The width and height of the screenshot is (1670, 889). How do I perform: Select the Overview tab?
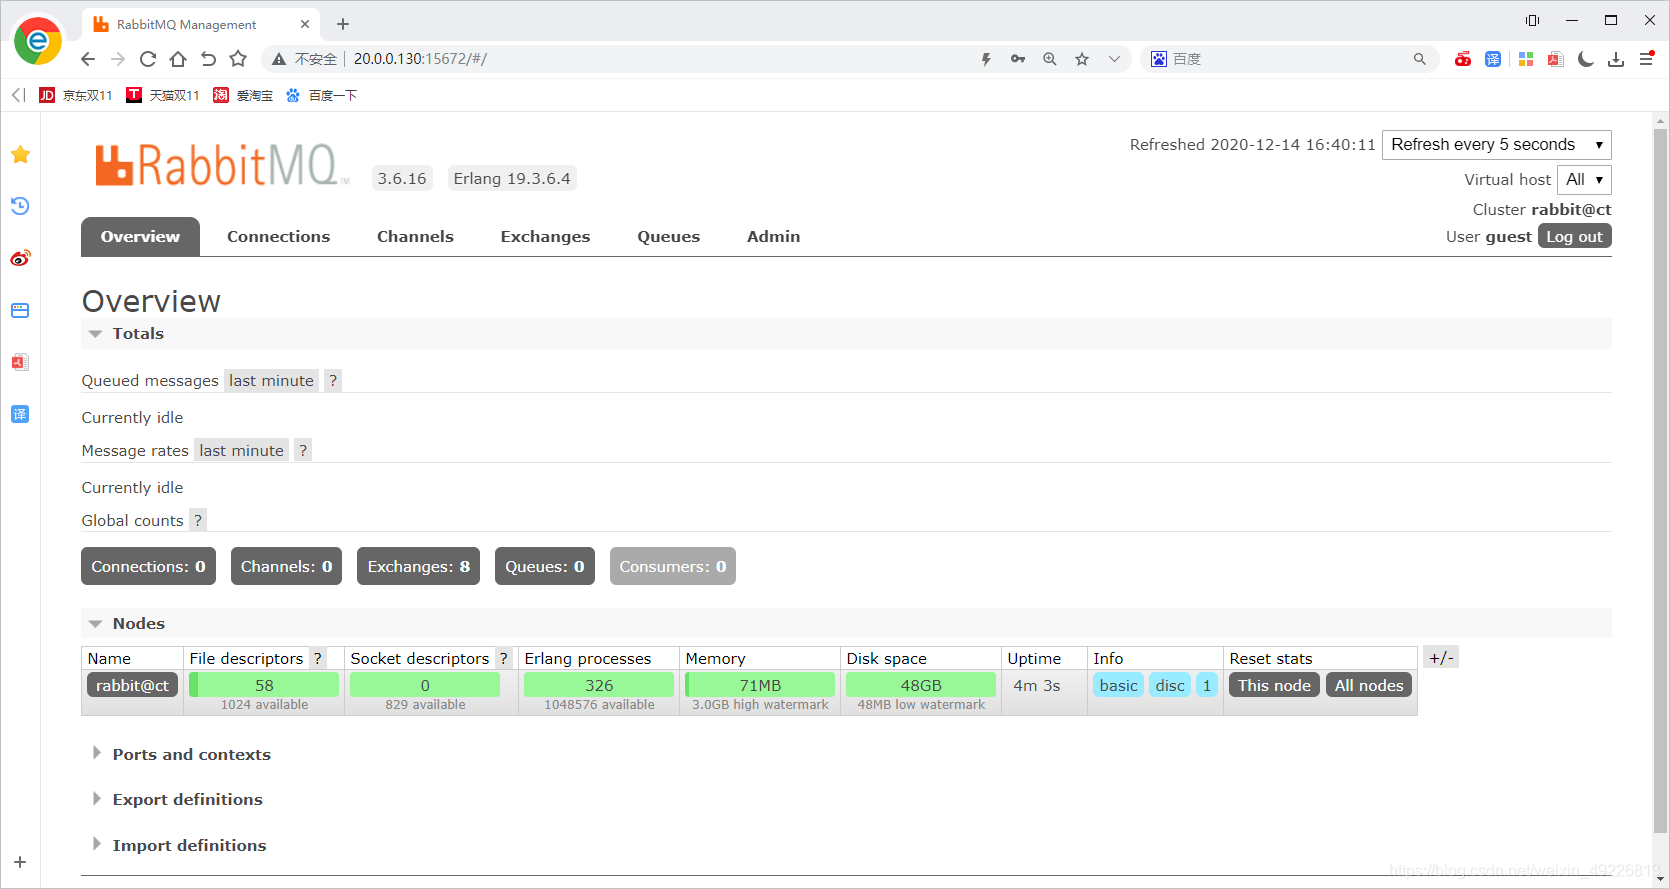(140, 237)
